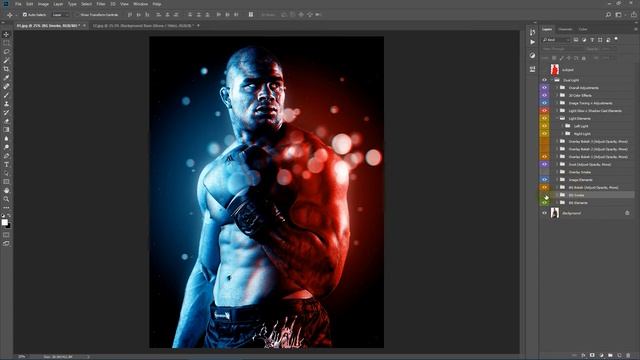Open the File menu
The height and width of the screenshot is (360, 640).
click(18, 4)
